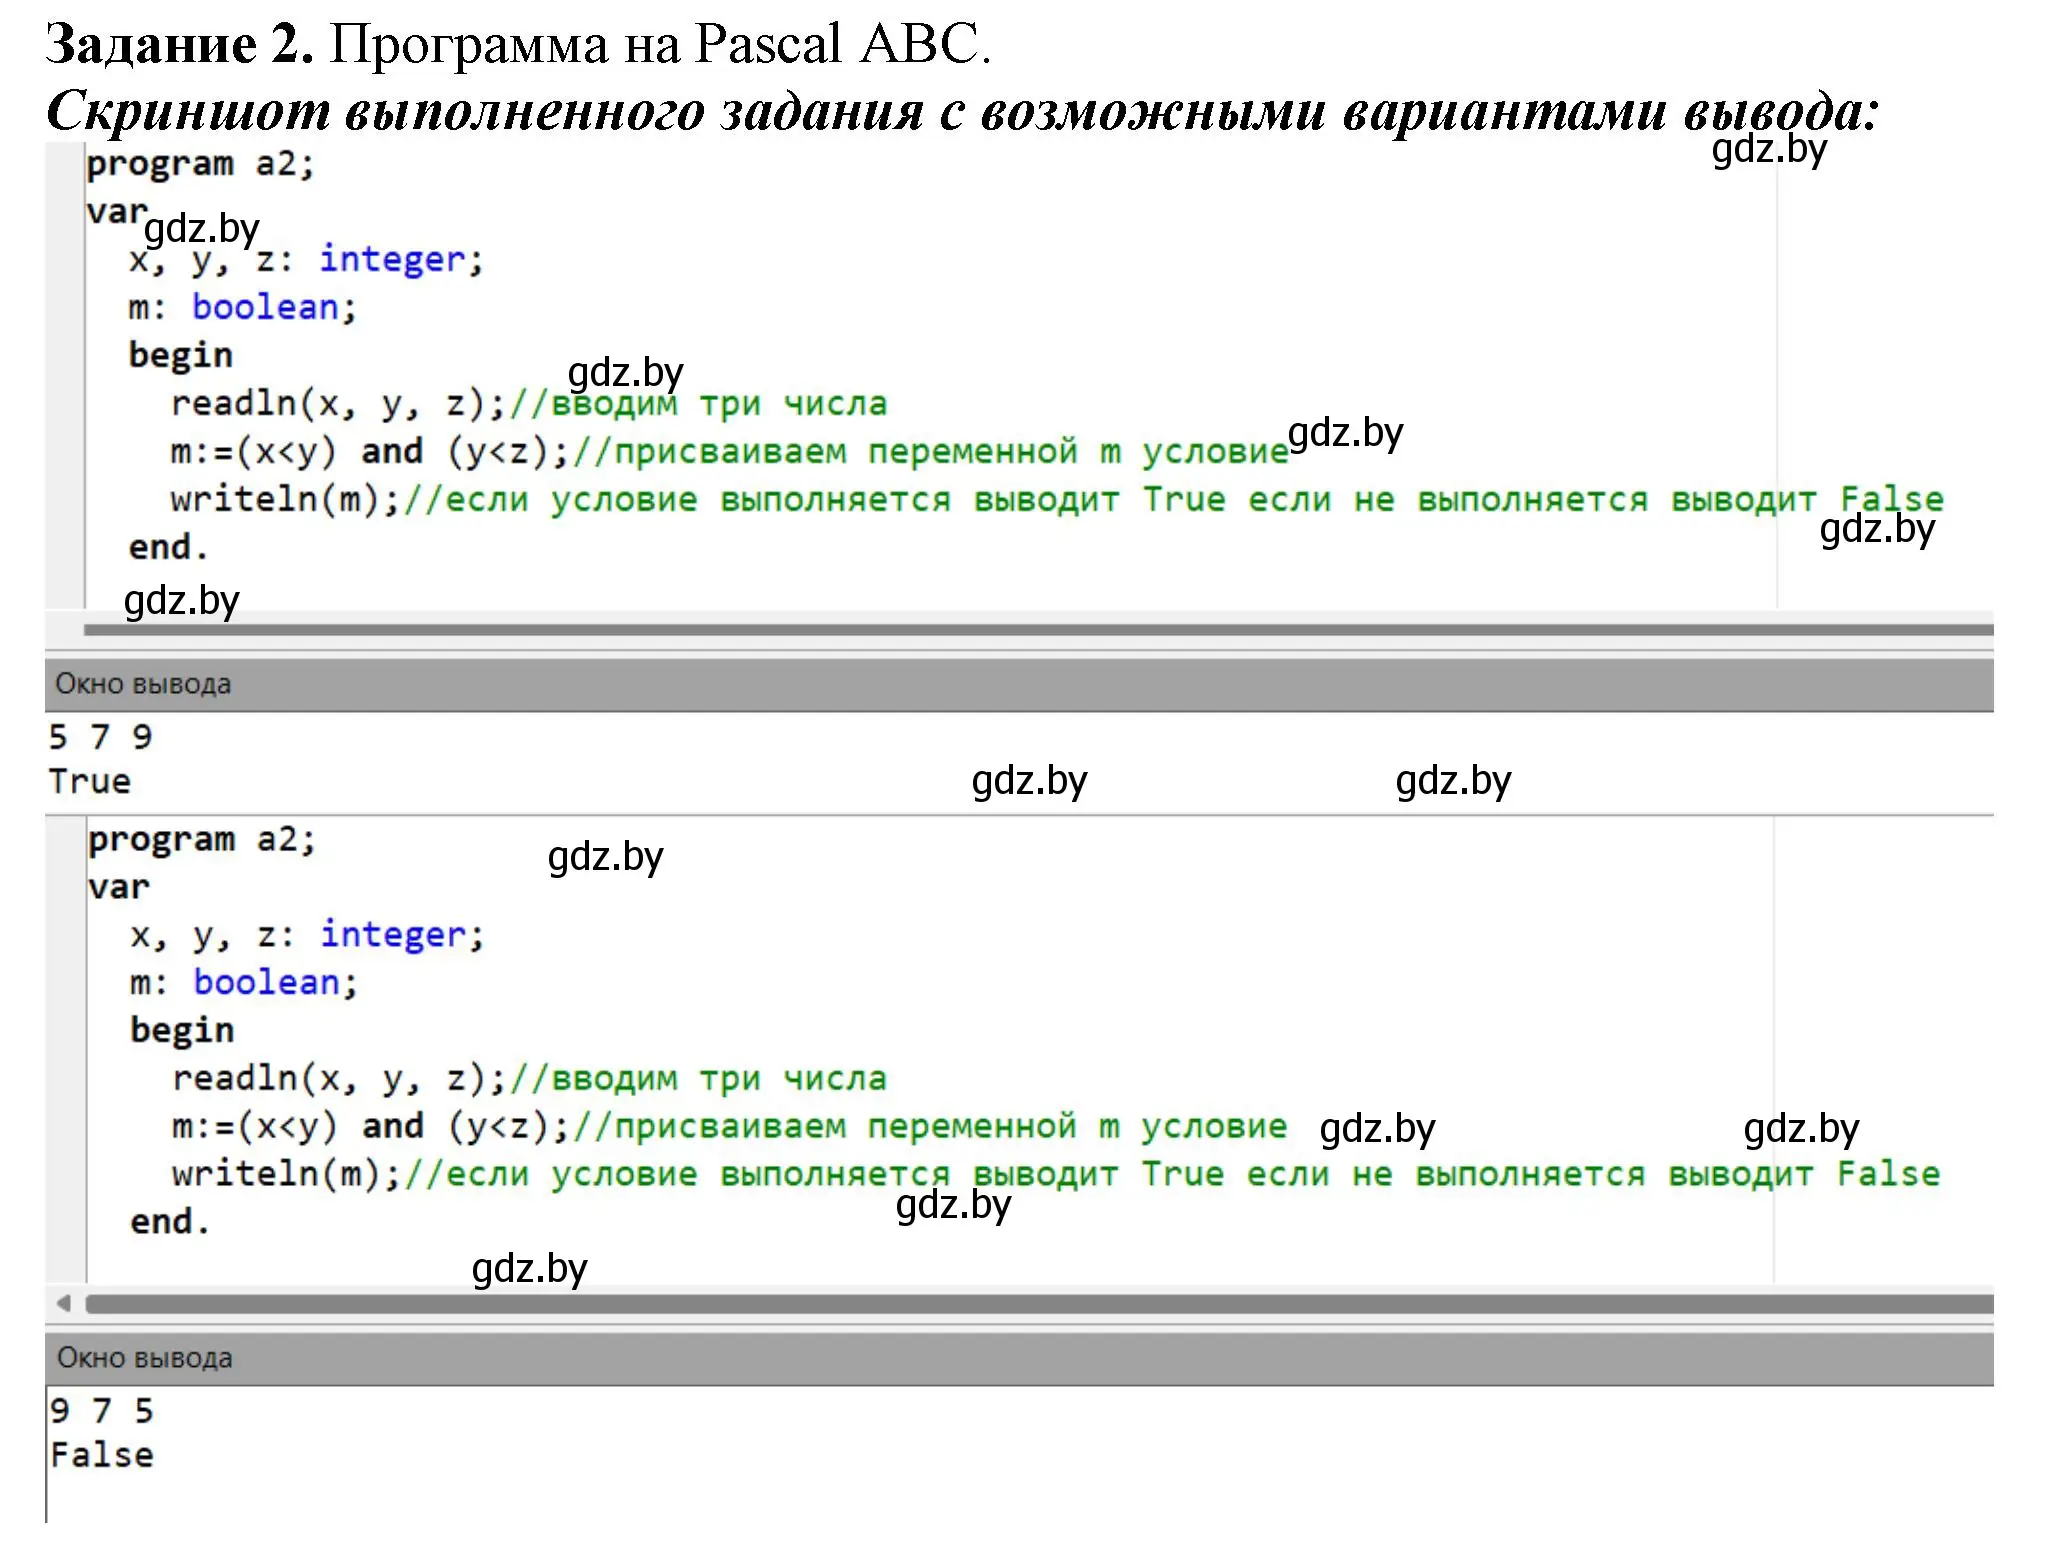Click the input line '9 7 5'
The height and width of the screenshot is (1568, 2062).
click(101, 1411)
